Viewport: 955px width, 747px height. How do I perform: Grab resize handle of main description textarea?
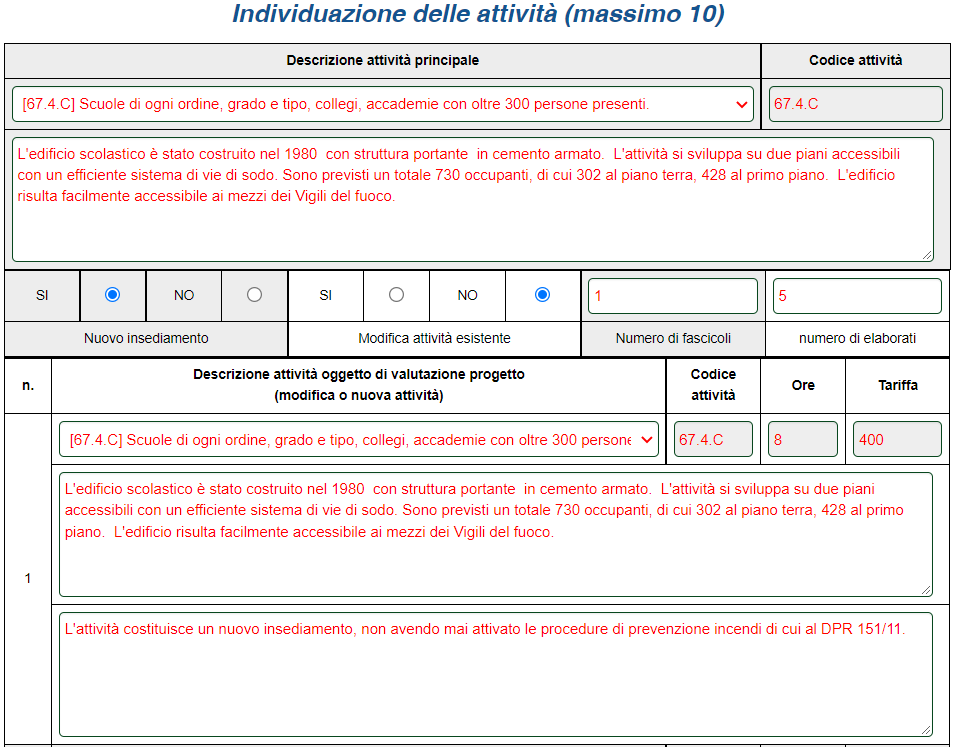coord(927,255)
